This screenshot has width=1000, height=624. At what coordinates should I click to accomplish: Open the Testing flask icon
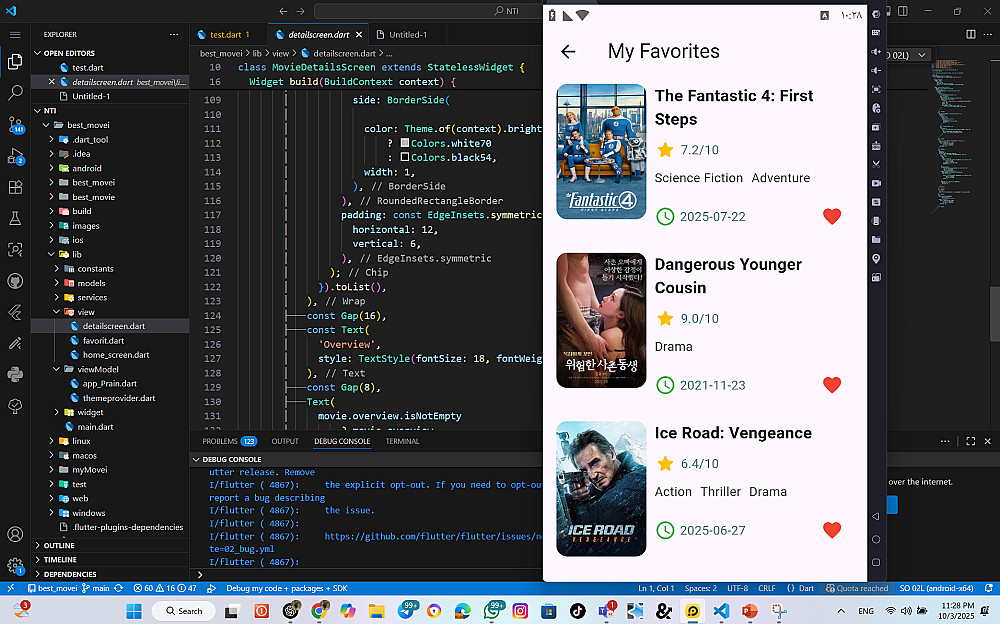15,218
